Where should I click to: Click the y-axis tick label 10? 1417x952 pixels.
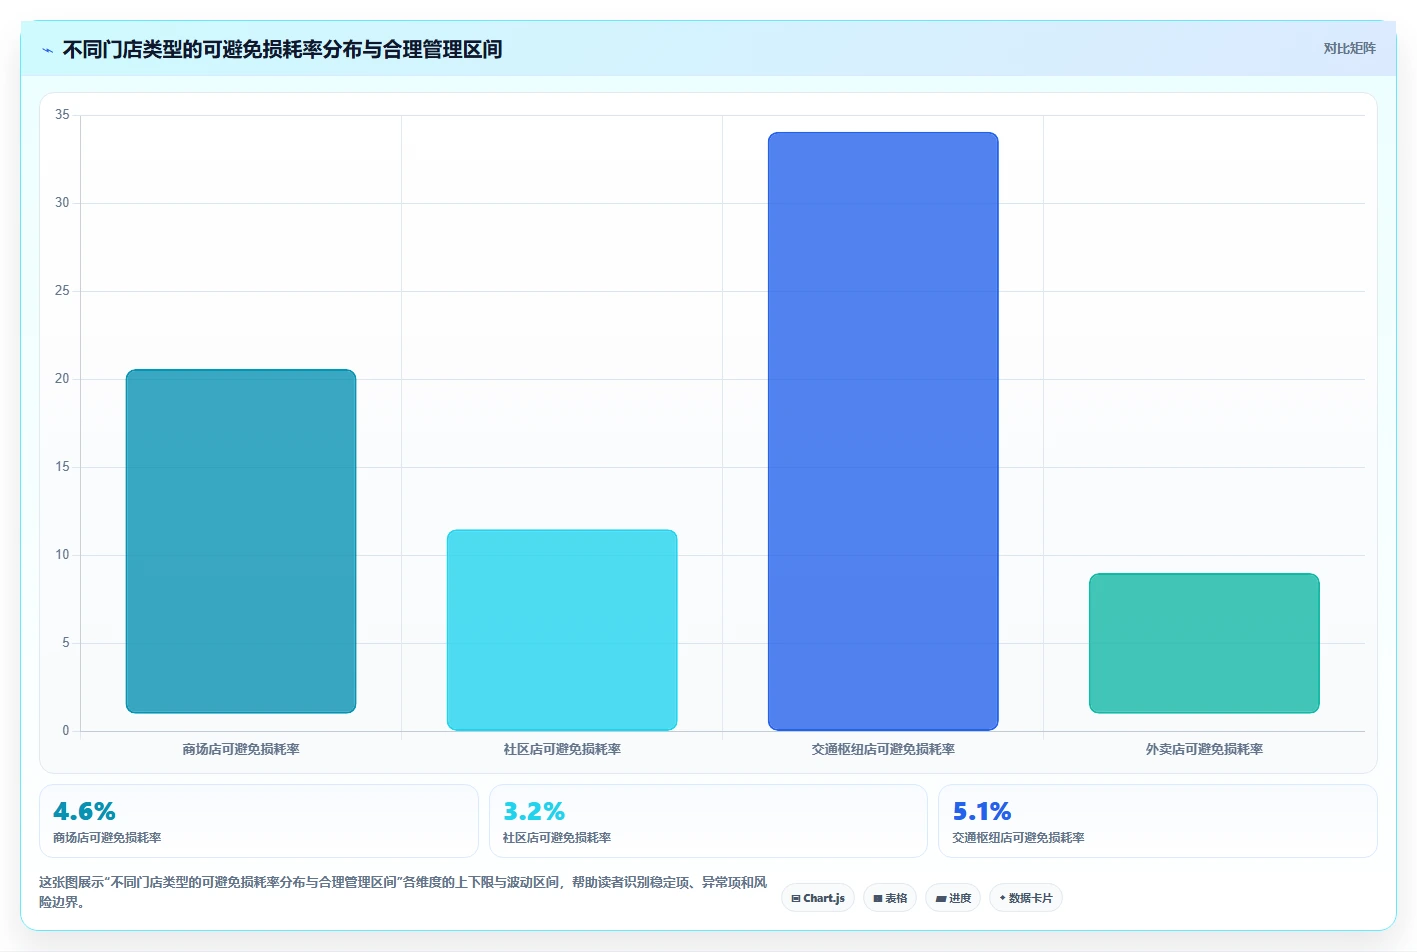coord(62,555)
